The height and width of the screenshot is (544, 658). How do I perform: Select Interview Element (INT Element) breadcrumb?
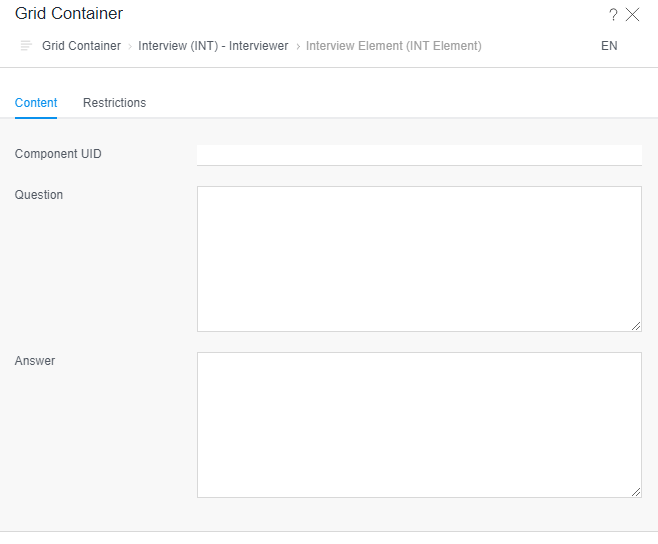point(394,45)
